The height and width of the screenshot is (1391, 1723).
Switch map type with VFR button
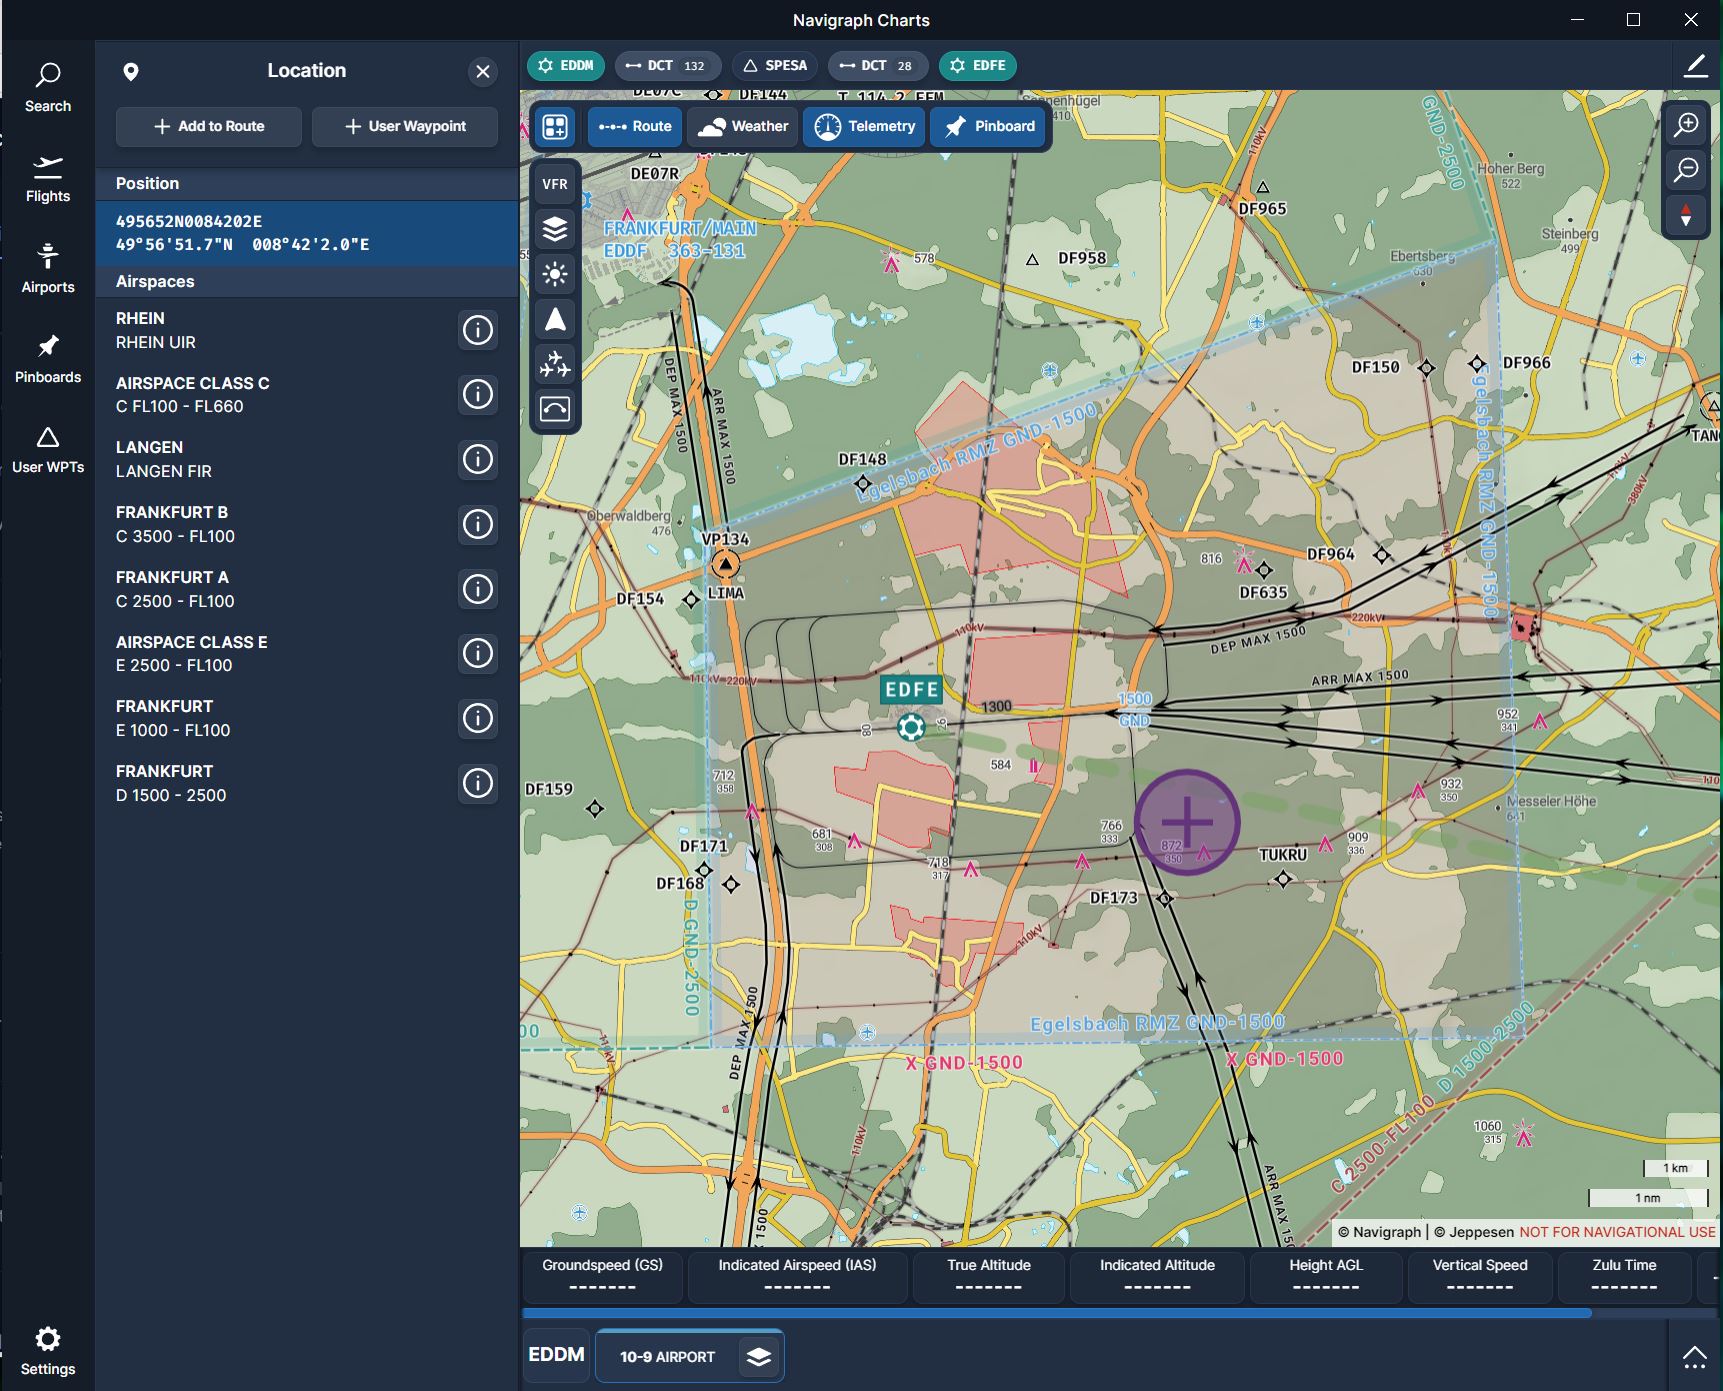coord(555,184)
